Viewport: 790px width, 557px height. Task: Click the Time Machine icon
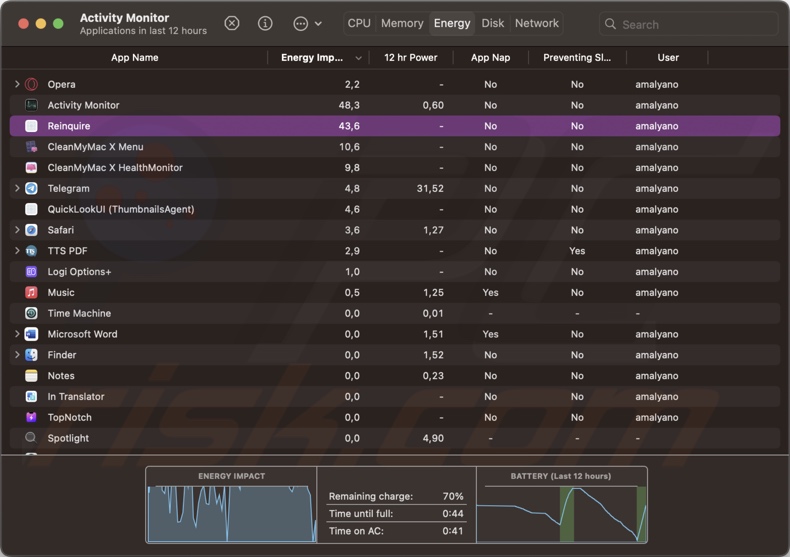31,313
